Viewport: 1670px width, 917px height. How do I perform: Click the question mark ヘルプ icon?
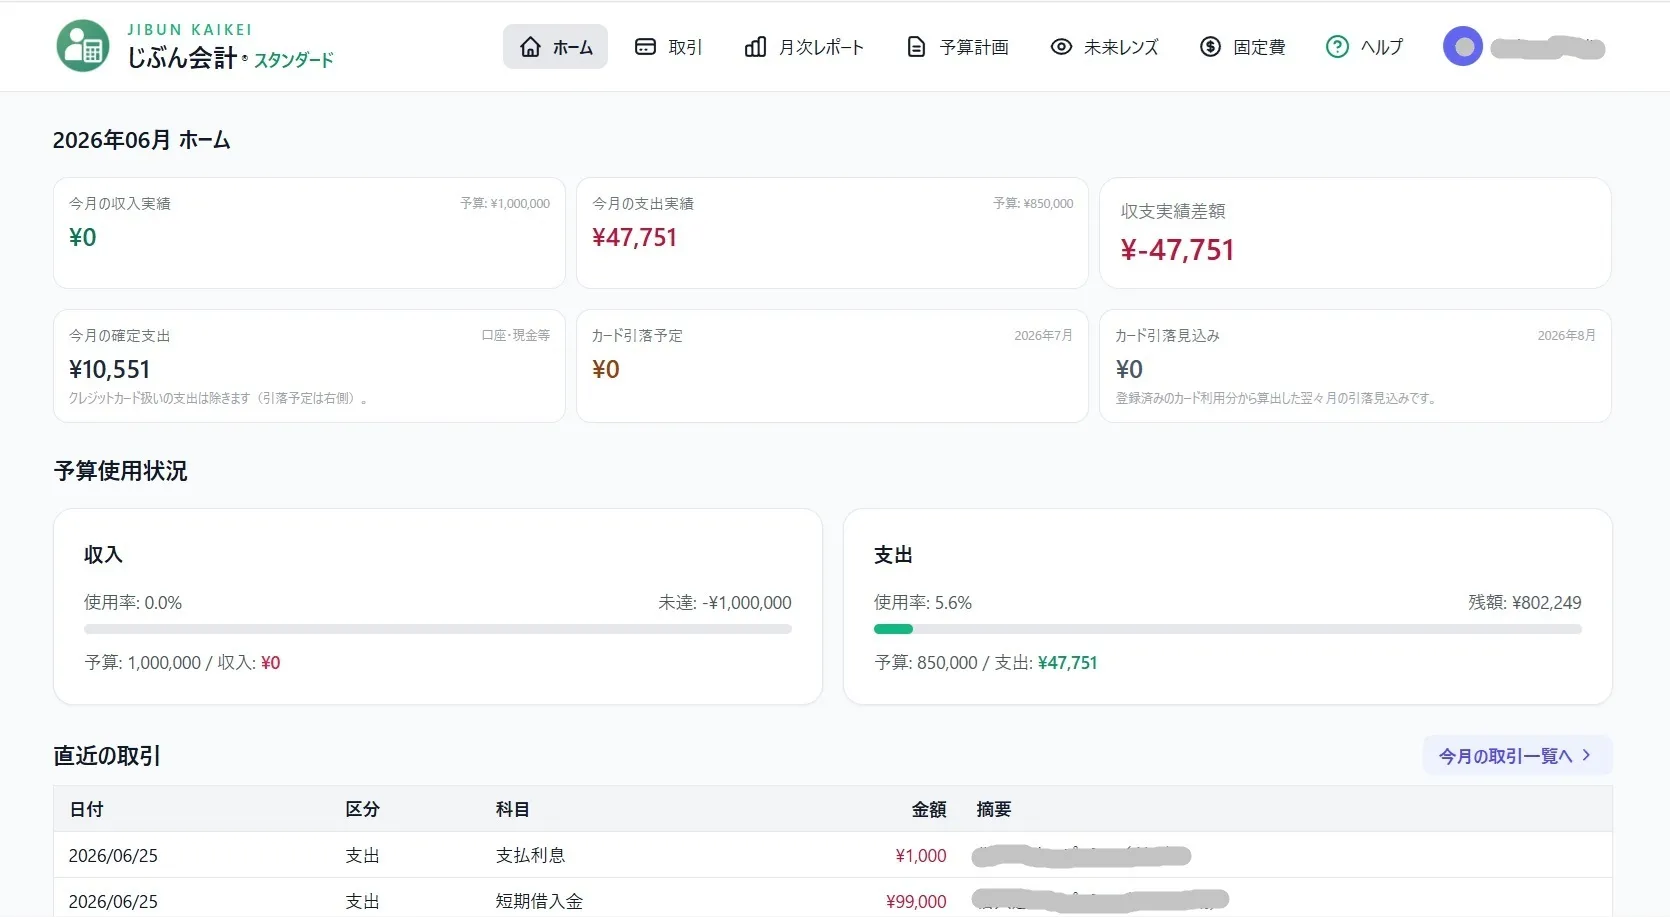(x=1337, y=46)
